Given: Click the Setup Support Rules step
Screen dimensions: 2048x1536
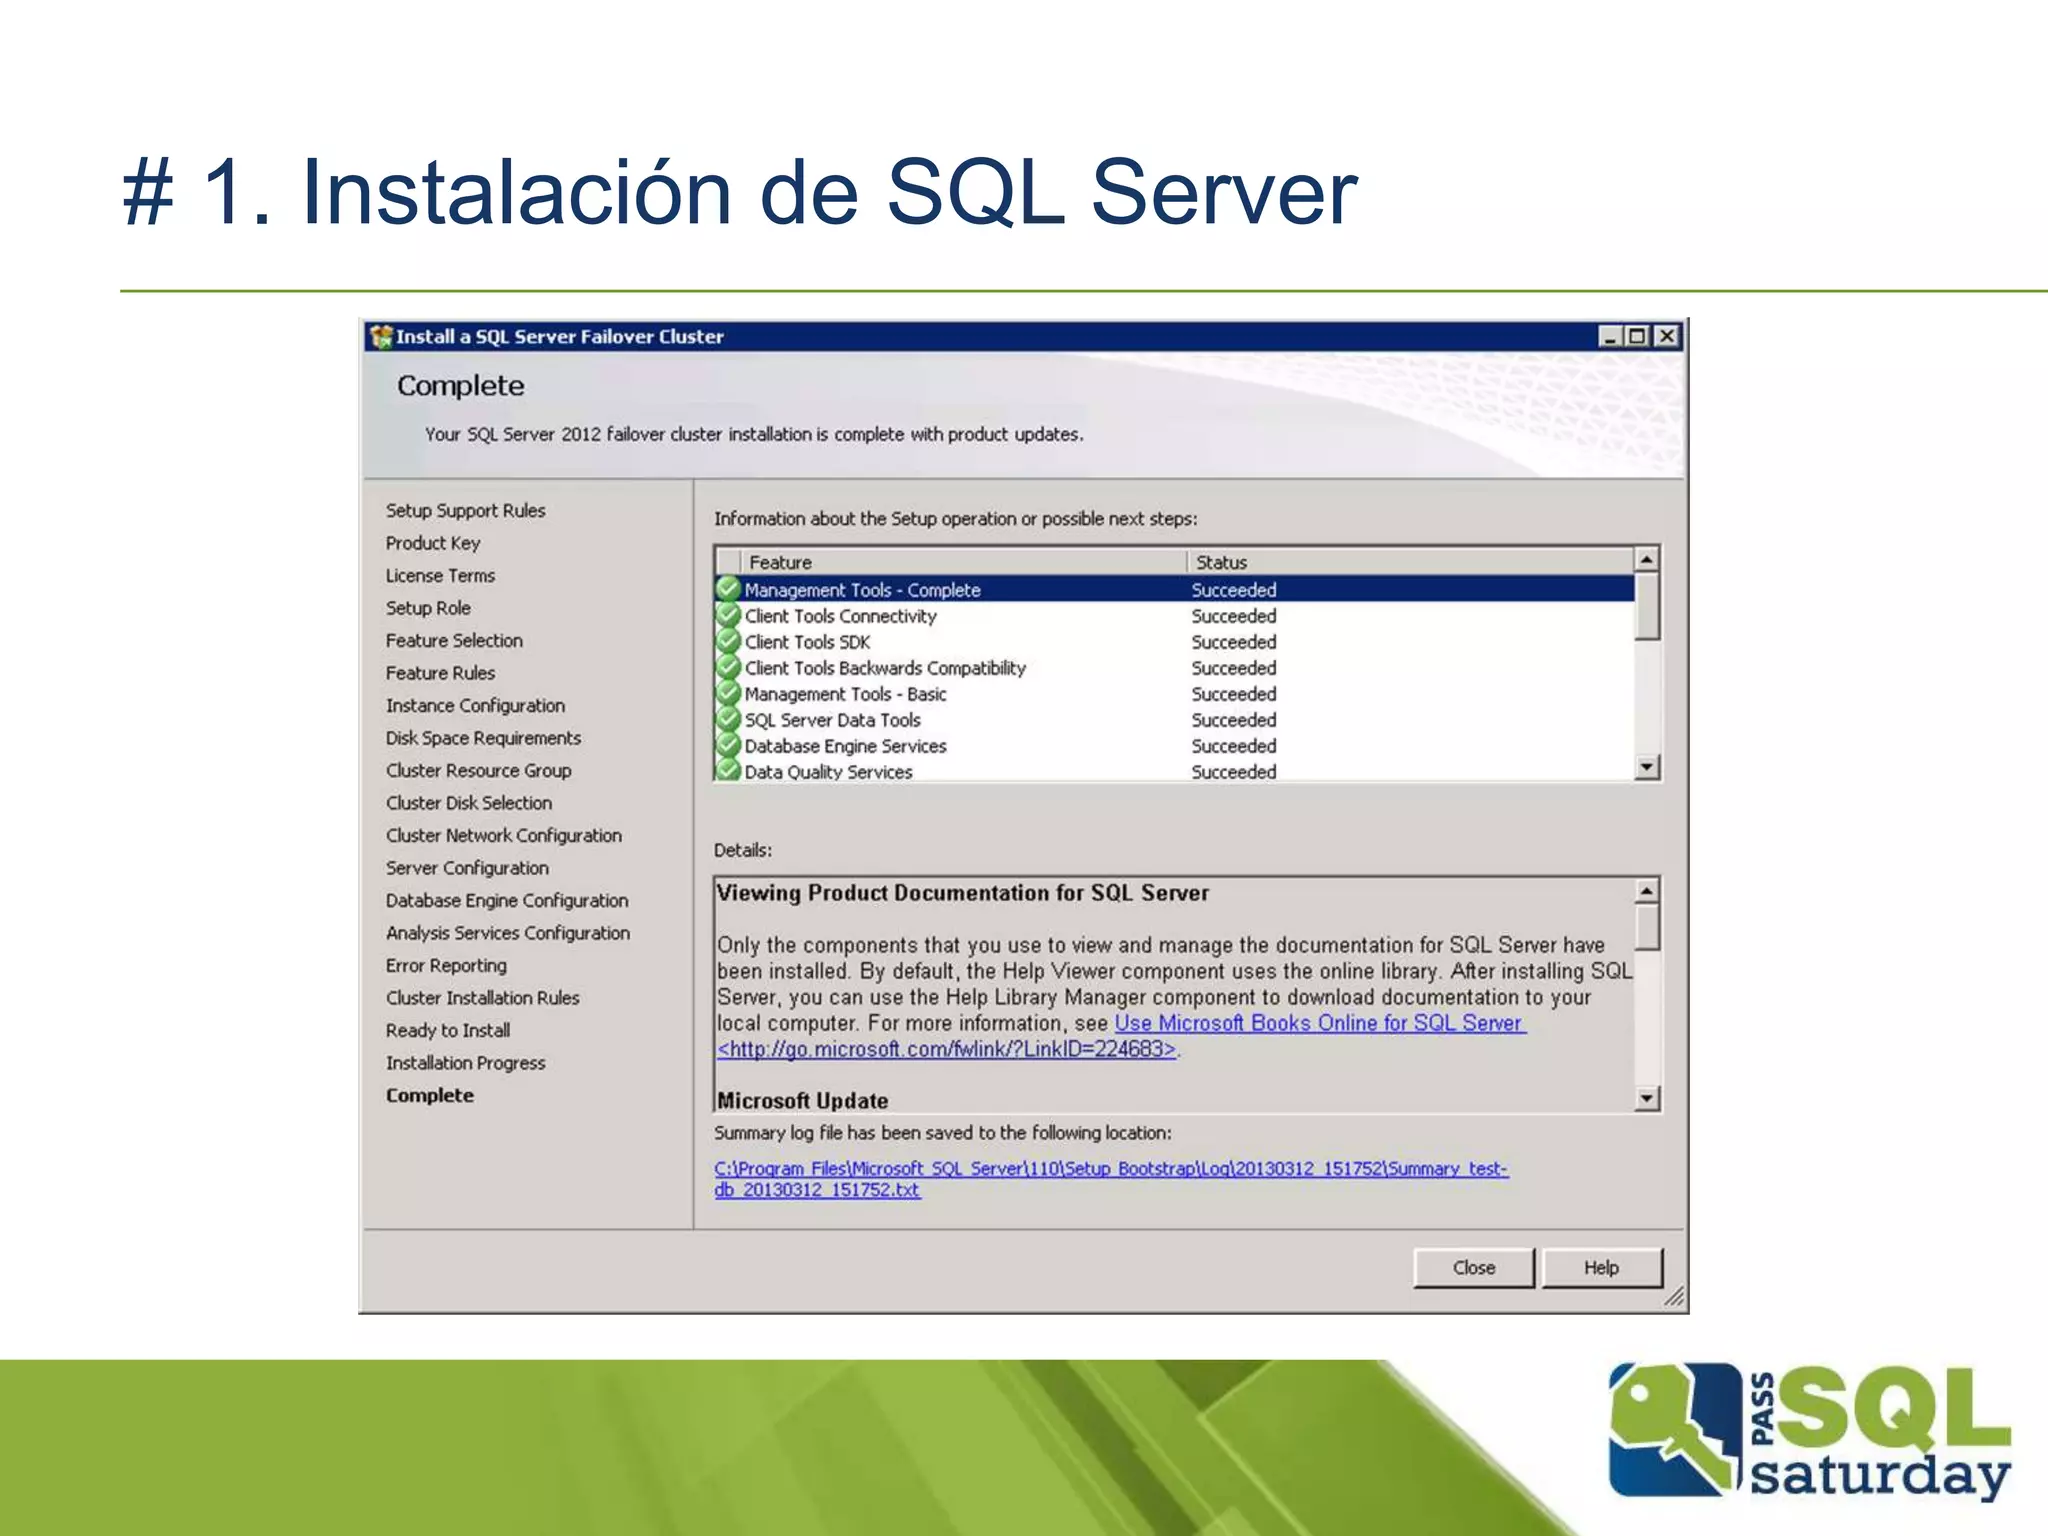Looking at the screenshot, I should click(x=465, y=511).
